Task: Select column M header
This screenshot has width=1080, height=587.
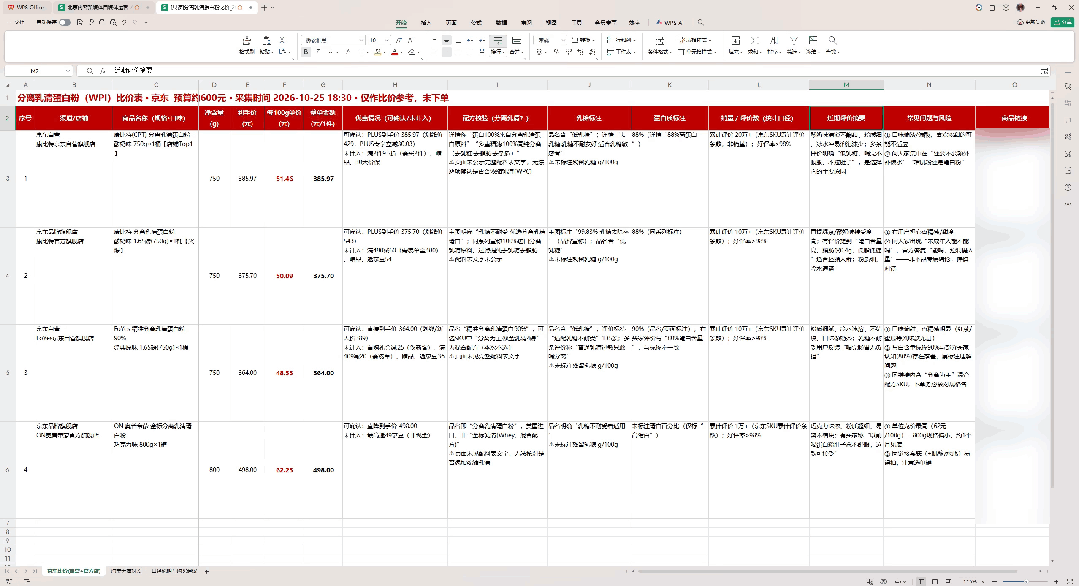Action: [847, 85]
